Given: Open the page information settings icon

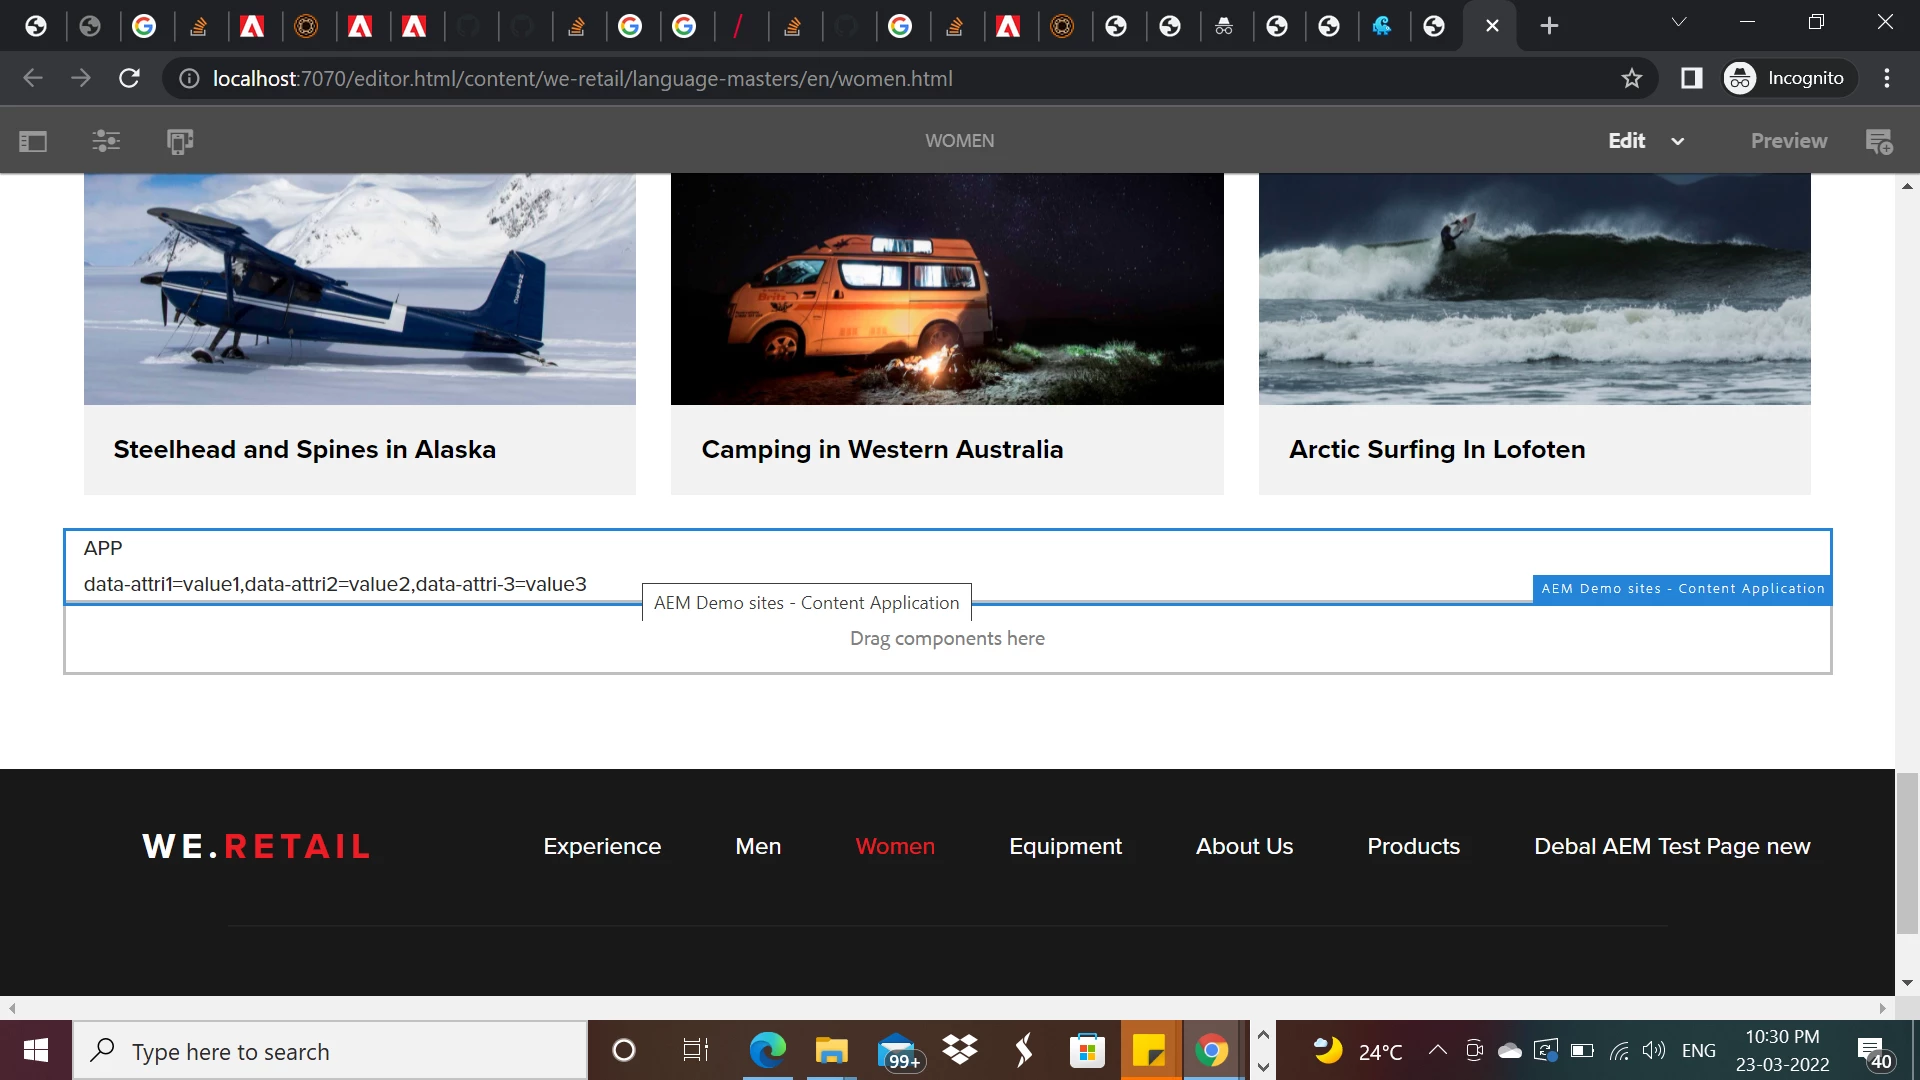Looking at the screenshot, I should (x=106, y=141).
